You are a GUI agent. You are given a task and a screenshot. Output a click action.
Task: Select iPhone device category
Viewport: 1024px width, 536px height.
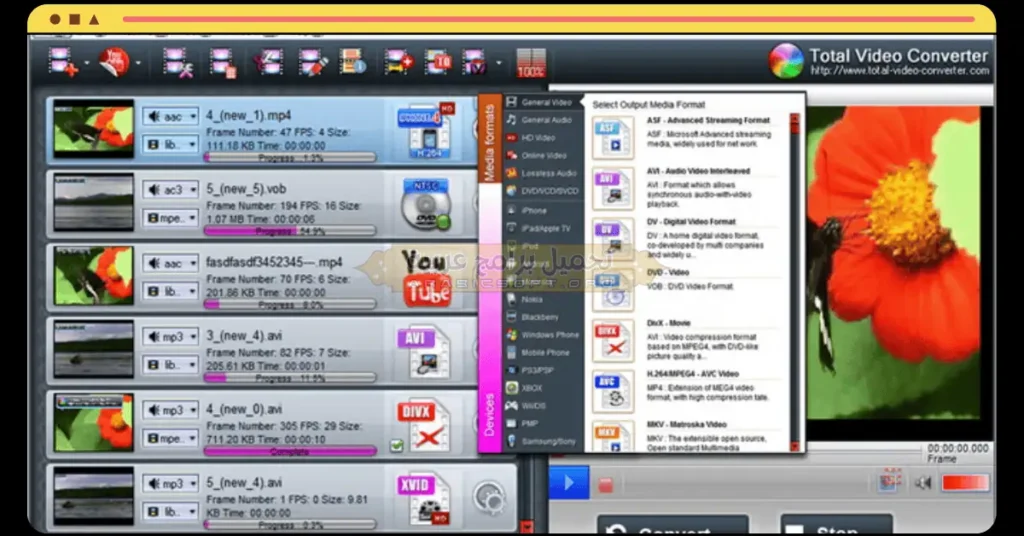point(527,210)
